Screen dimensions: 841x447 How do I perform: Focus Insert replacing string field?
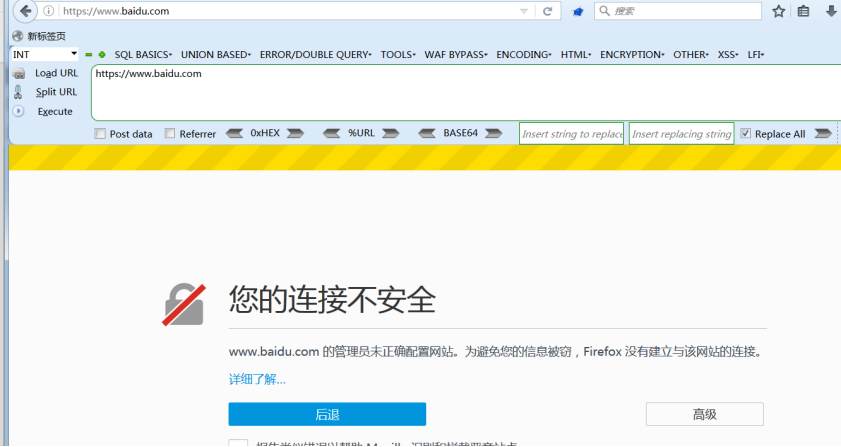click(682, 134)
